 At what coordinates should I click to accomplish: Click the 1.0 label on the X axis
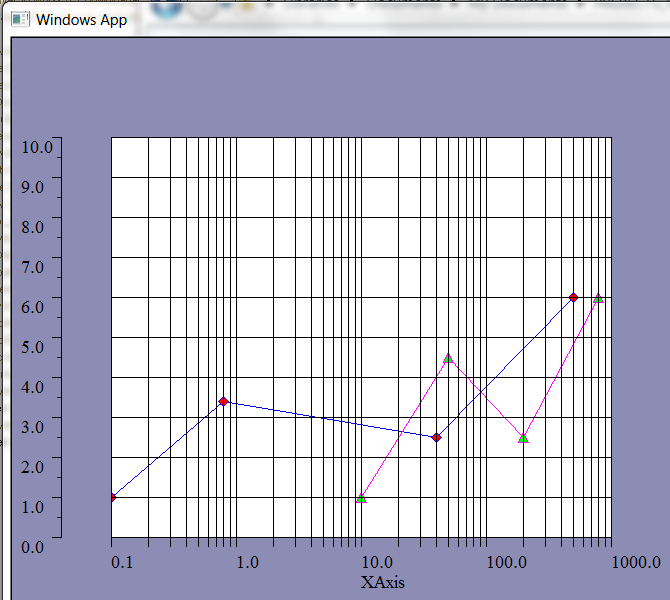point(247,563)
